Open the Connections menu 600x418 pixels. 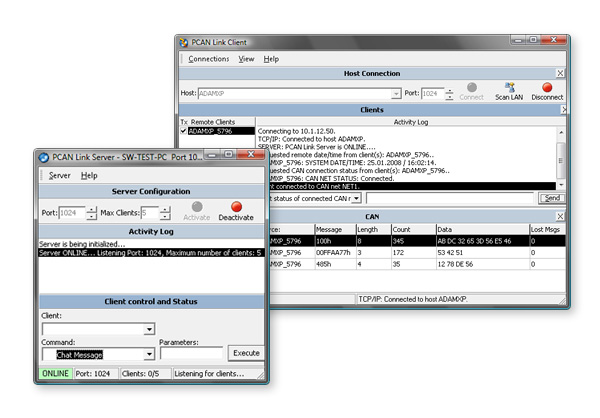coord(209,59)
